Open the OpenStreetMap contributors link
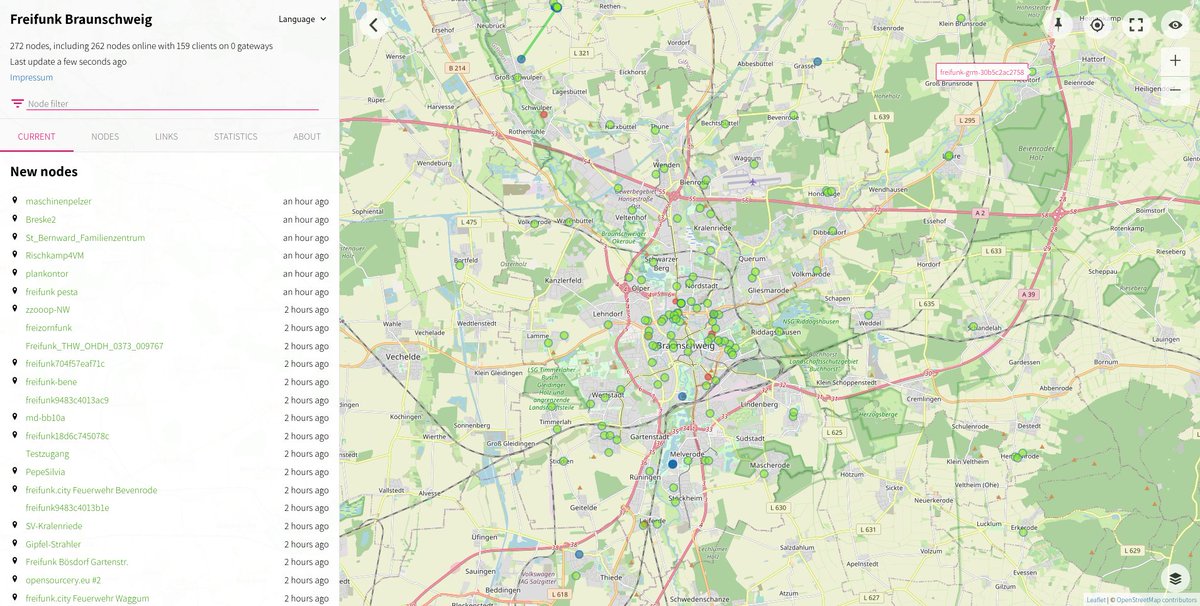The image size is (1200, 606). [x=1156, y=600]
